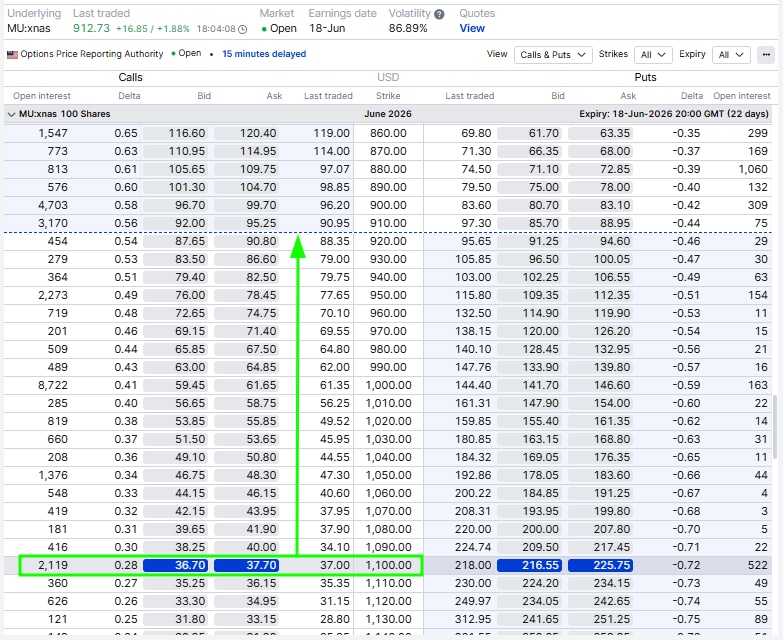Viewport: 783px width, 640px height.
Task: Click put open interest 1,060
Action: (x=753, y=169)
